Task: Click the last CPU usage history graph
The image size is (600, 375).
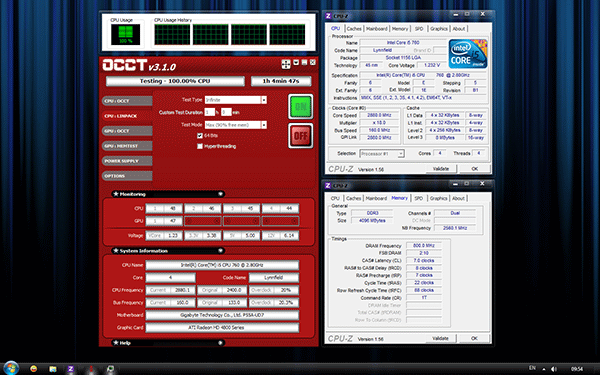Action: point(287,34)
